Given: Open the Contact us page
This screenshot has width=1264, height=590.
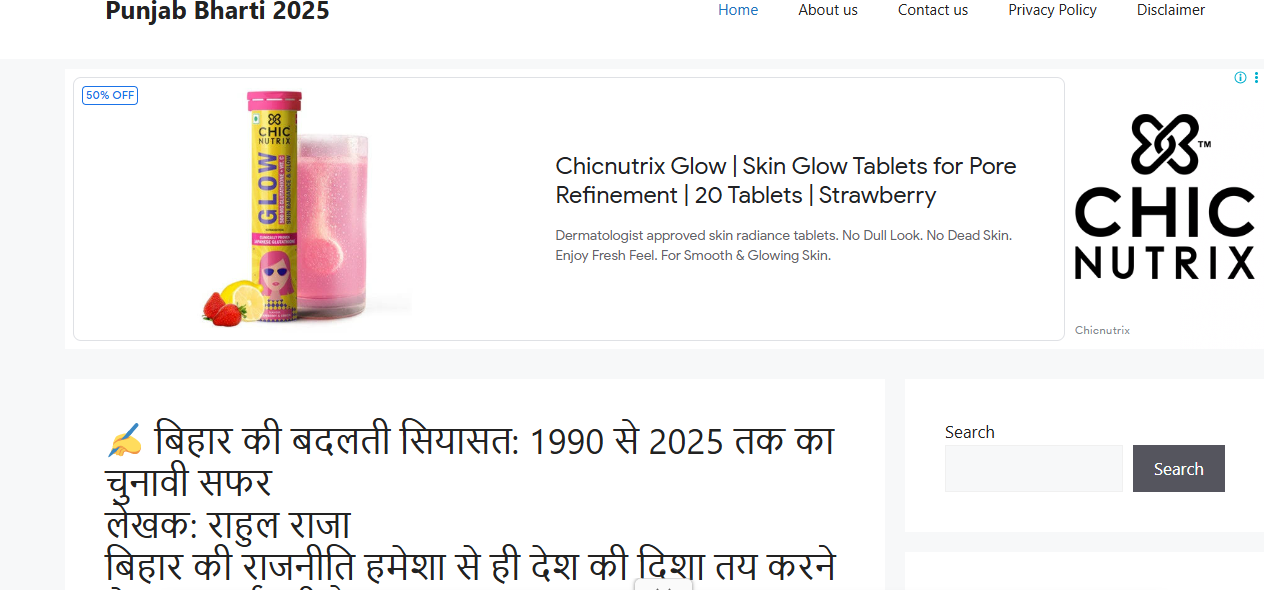Looking at the screenshot, I should (933, 10).
